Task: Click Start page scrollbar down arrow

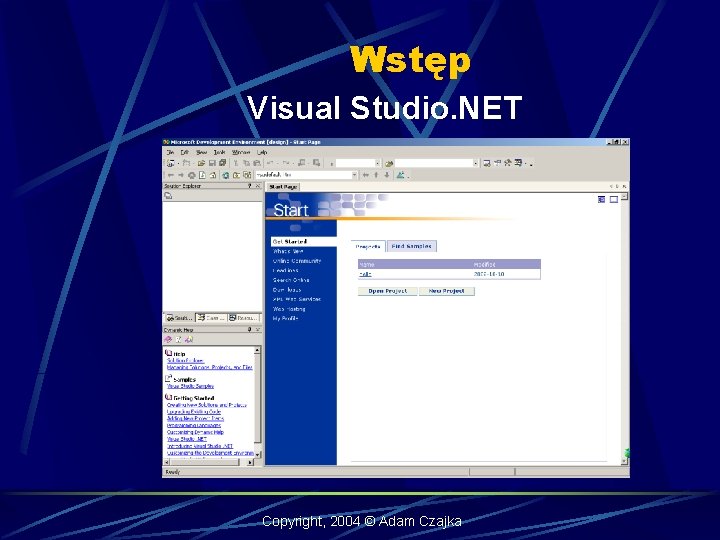Action: (x=624, y=461)
